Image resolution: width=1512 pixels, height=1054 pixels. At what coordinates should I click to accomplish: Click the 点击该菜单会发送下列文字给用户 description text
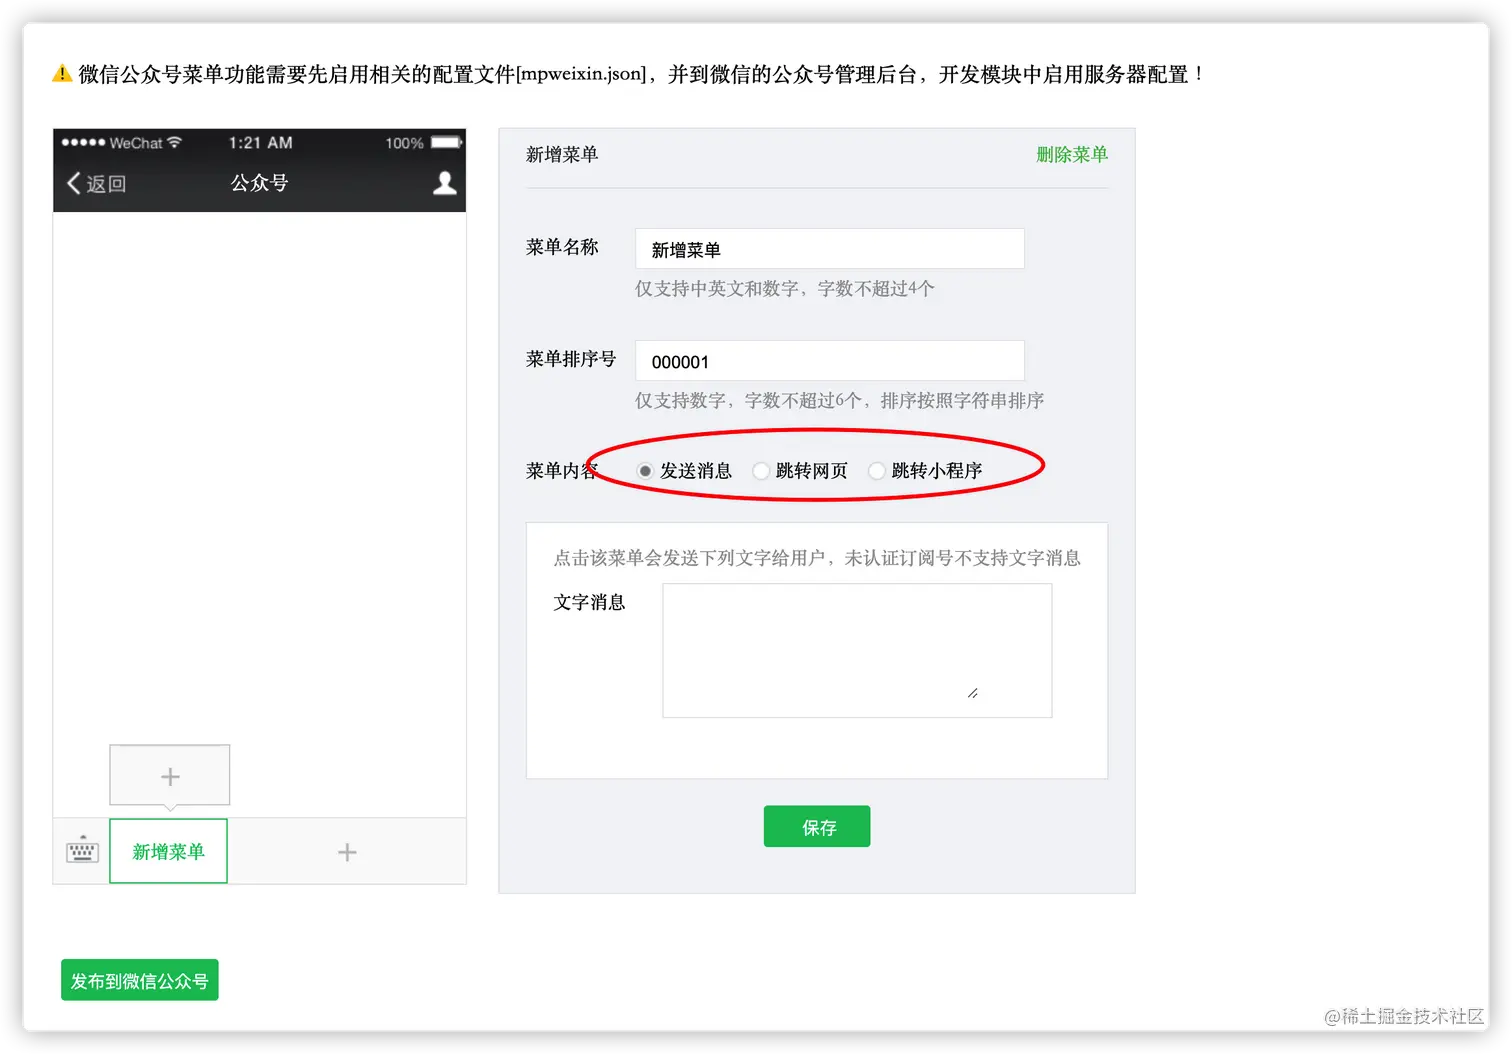click(x=817, y=558)
